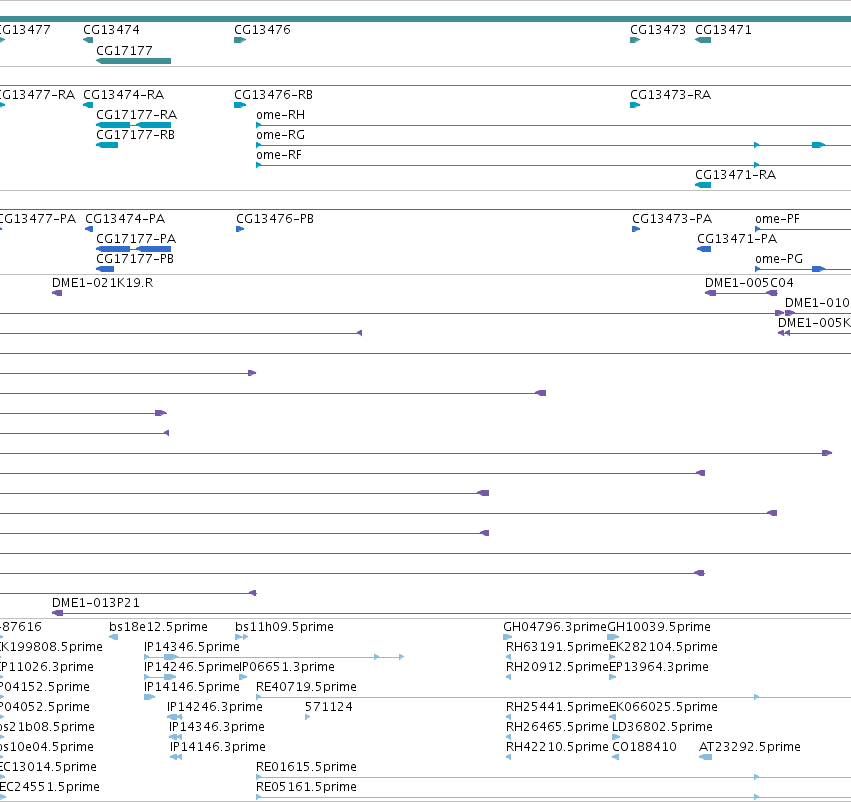This screenshot has width=851, height=802.
Task: Select the CG13476-PB protein label
Action: click(x=275, y=219)
